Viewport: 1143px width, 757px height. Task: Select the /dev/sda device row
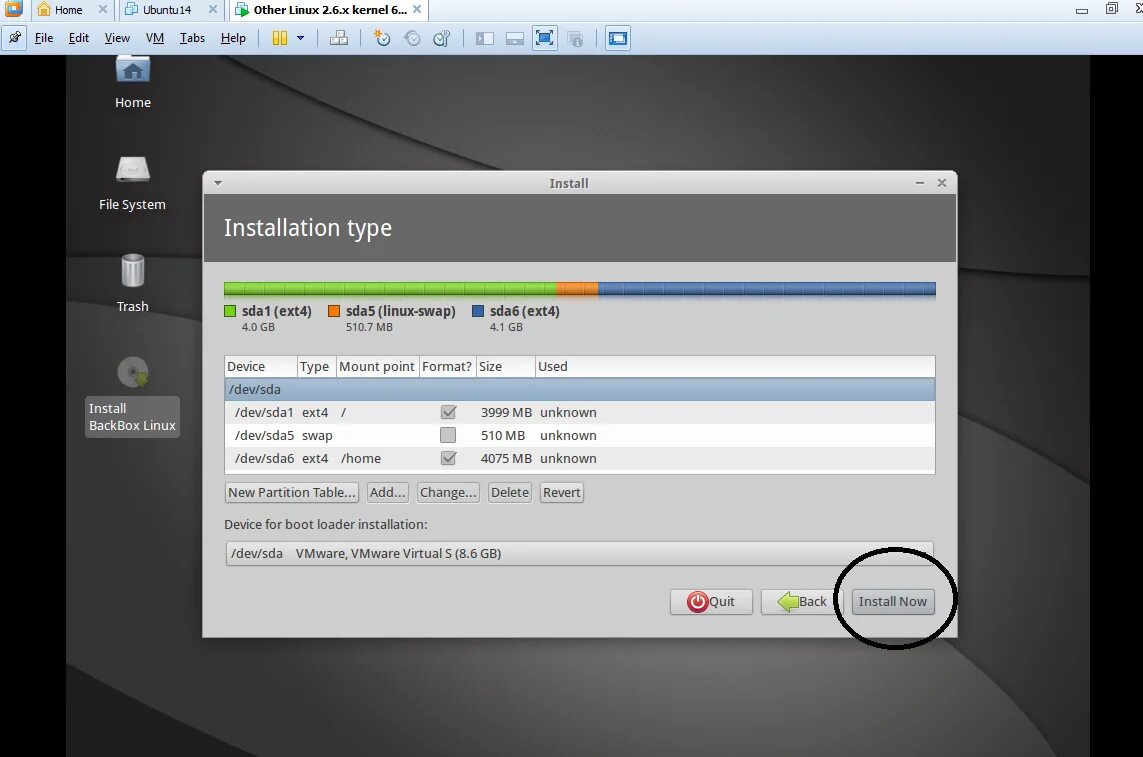click(580, 389)
